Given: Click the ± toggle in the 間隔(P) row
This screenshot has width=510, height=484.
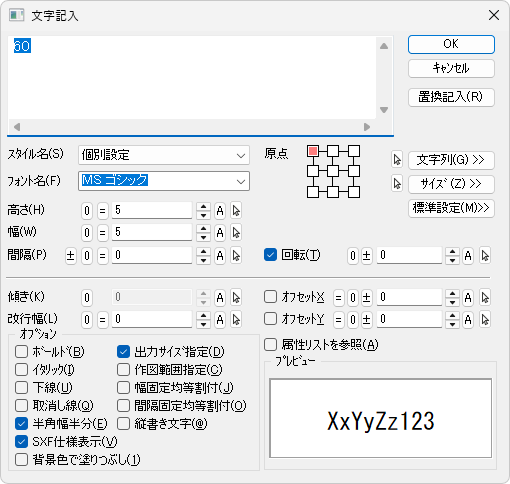Looking at the screenshot, I should point(70,256).
